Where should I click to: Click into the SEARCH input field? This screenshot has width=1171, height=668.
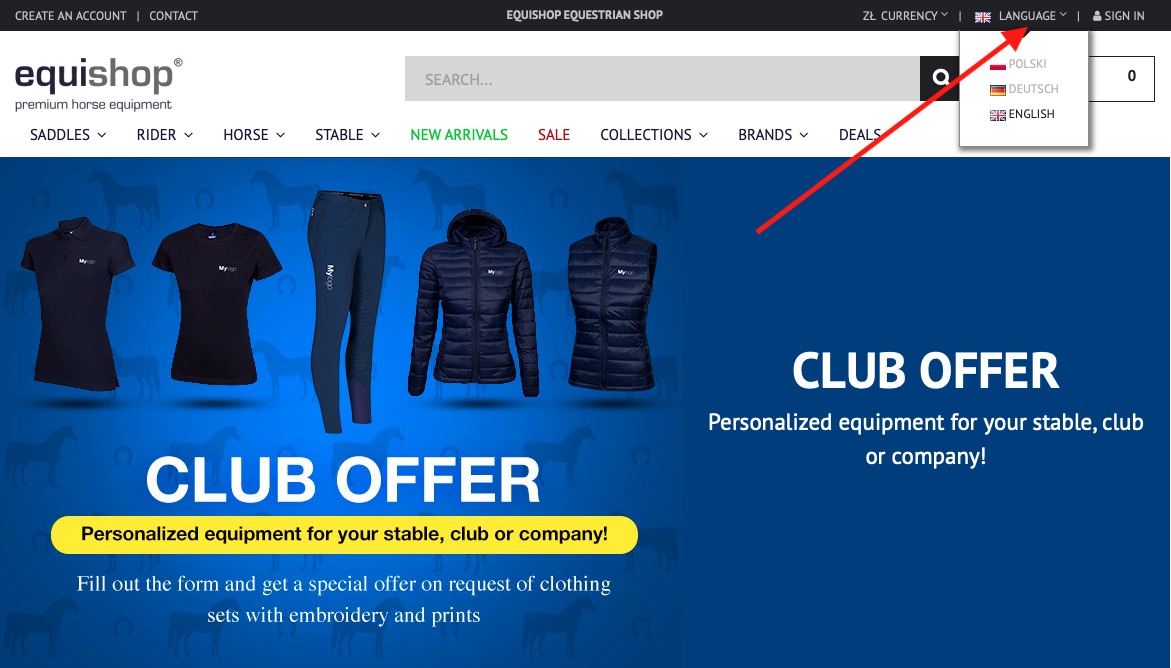pyautogui.click(x=662, y=78)
